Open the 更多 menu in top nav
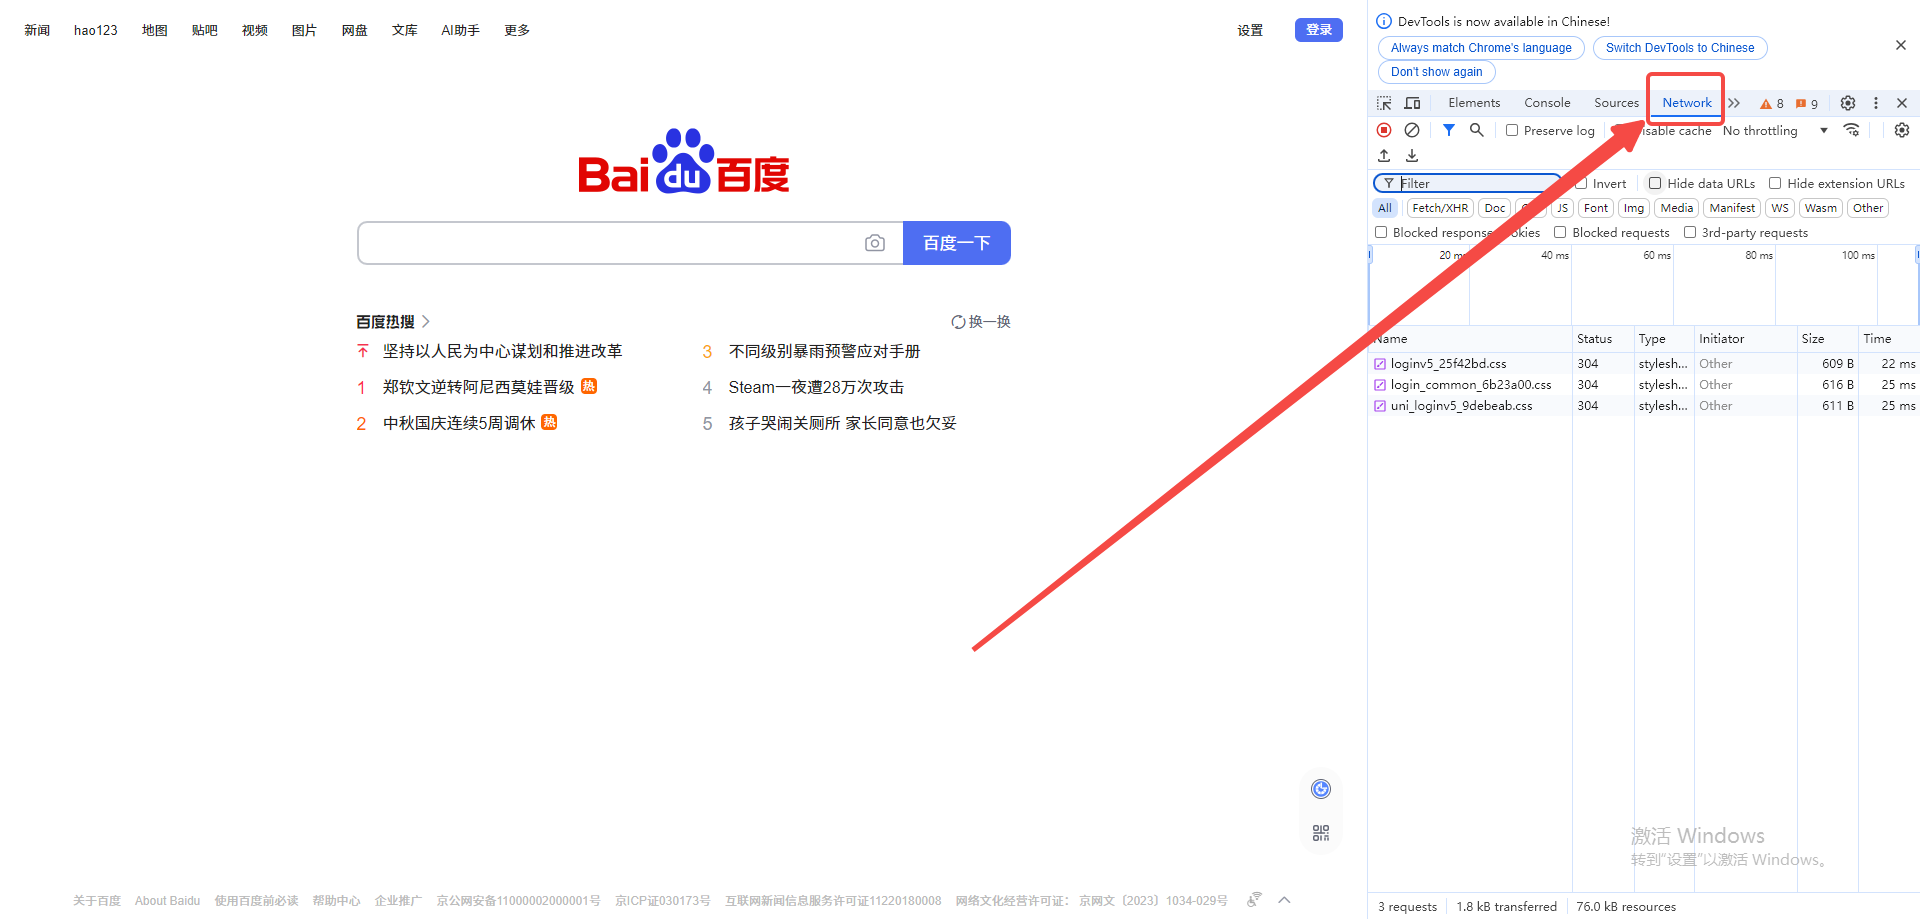Viewport: 1920px width, 919px height. pyautogui.click(x=517, y=30)
